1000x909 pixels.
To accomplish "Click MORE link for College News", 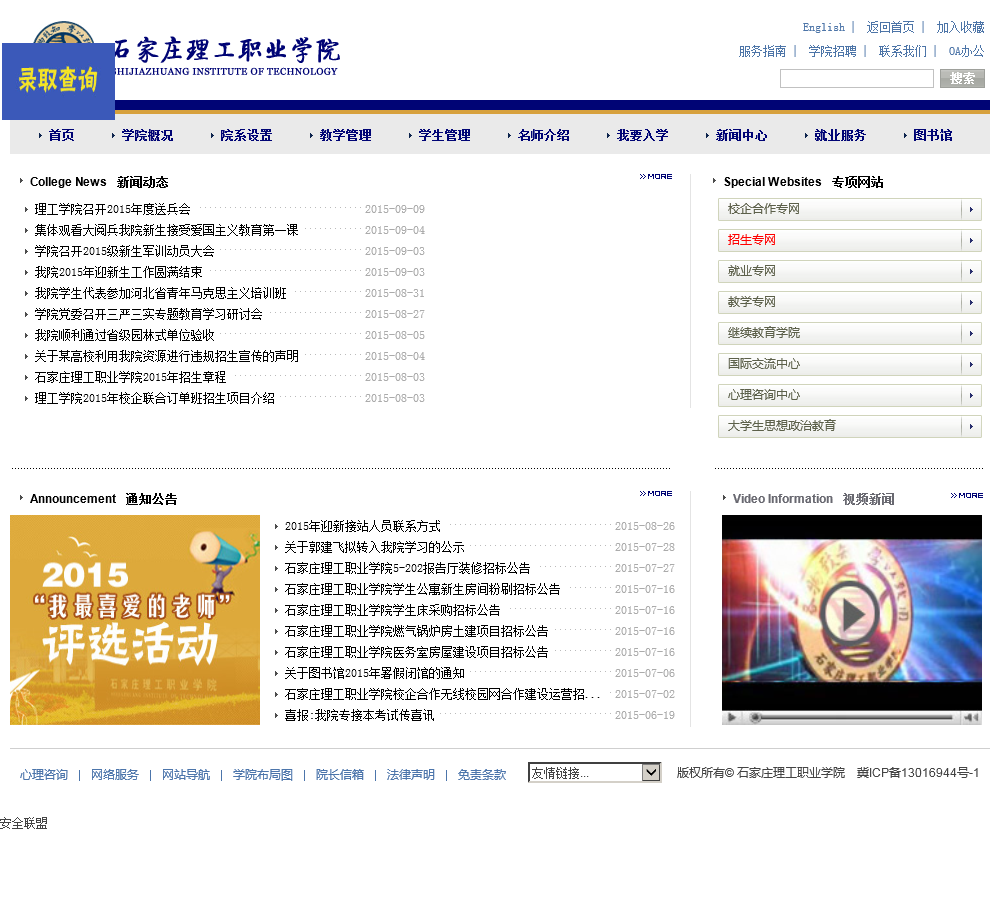I will click(x=656, y=177).
